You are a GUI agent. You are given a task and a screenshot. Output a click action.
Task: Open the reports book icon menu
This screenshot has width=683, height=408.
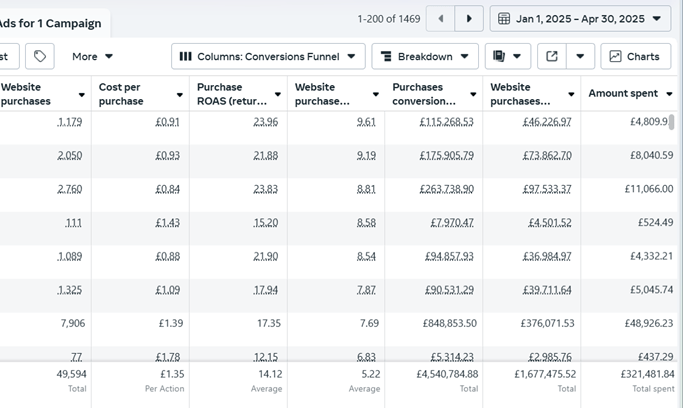pos(508,57)
